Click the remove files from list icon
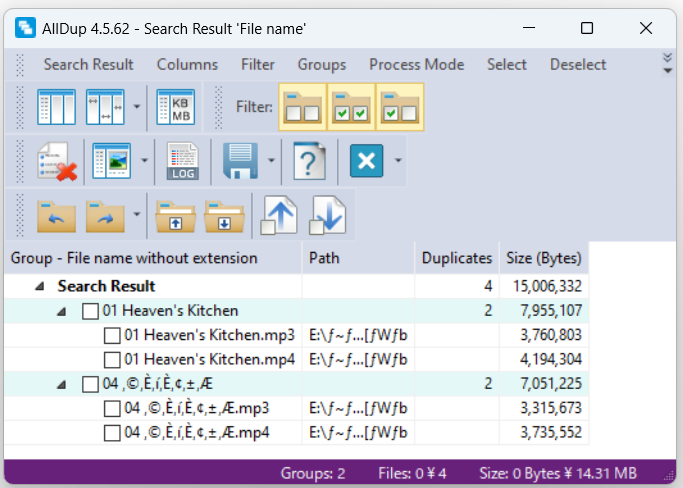Image resolution: width=683 pixels, height=488 pixels. pyautogui.click(x=57, y=161)
